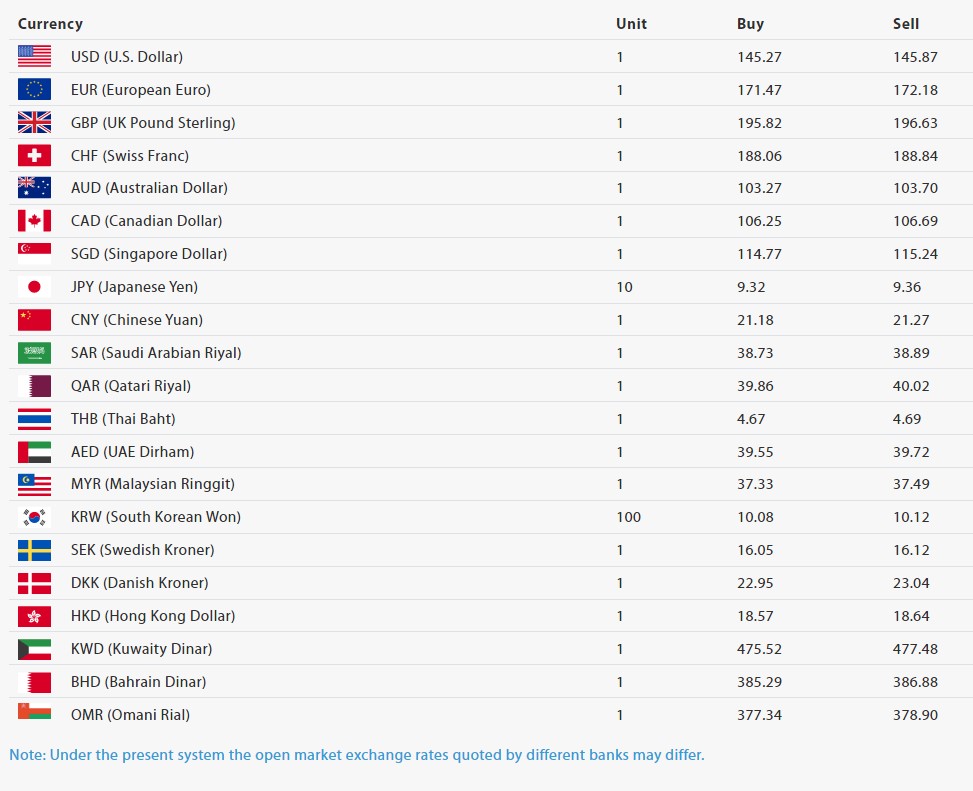Click the open market exchange rates note
Viewport: 973px width, 791px height.
click(x=357, y=755)
